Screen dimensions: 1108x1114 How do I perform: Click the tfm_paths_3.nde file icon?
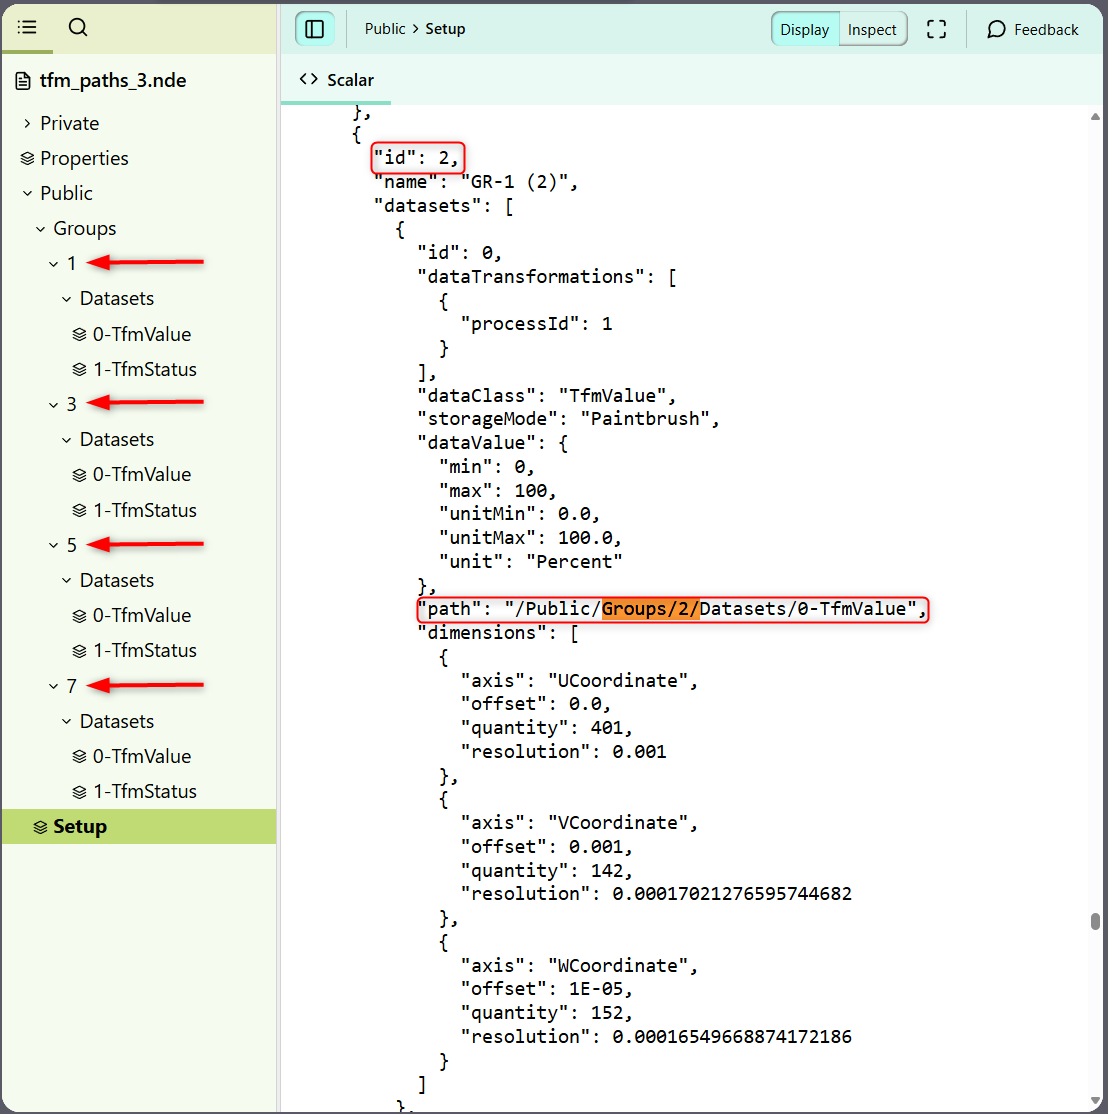click(24, 81)
